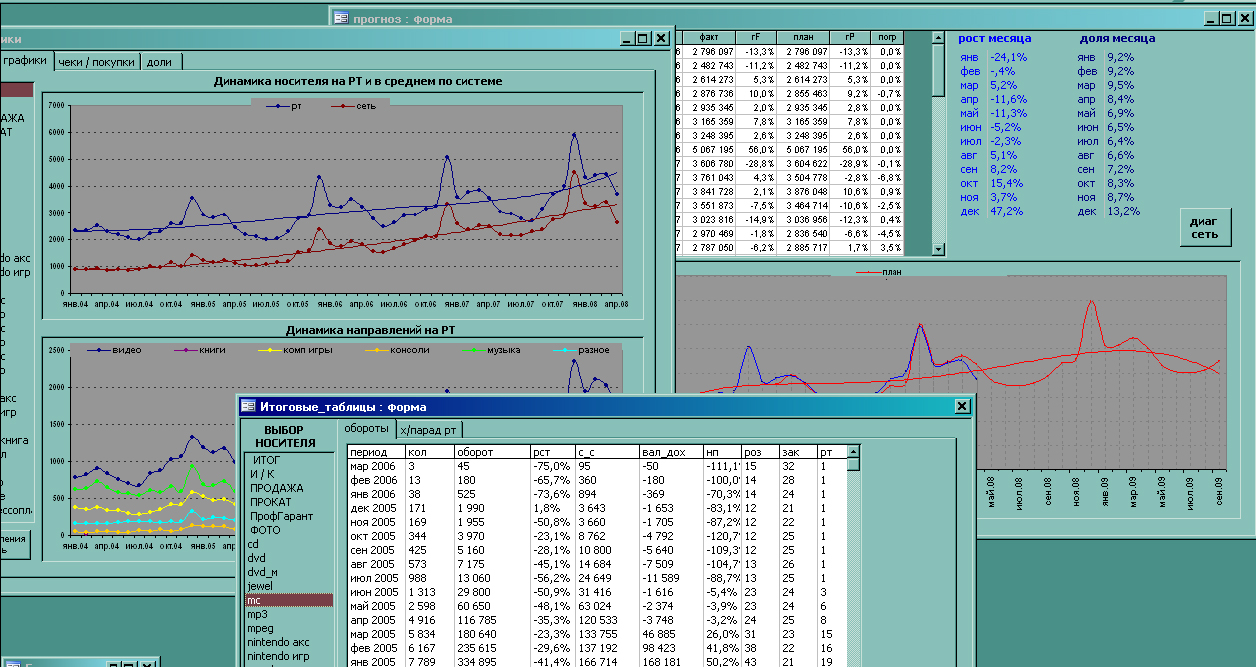
Task: Minimize the graphs window with графики tab
Action: click(627, 38)
